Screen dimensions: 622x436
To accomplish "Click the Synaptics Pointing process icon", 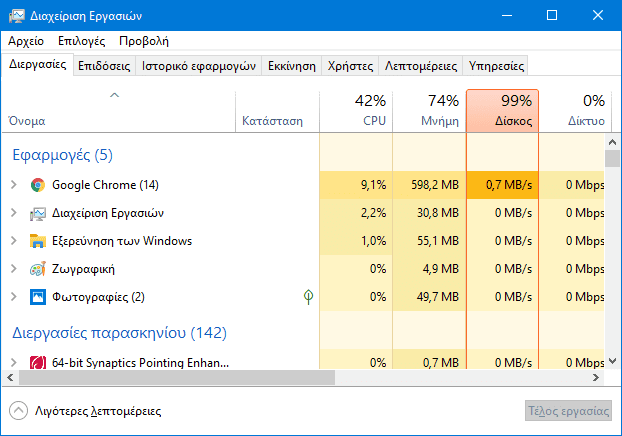I will [x=38, y=362].
